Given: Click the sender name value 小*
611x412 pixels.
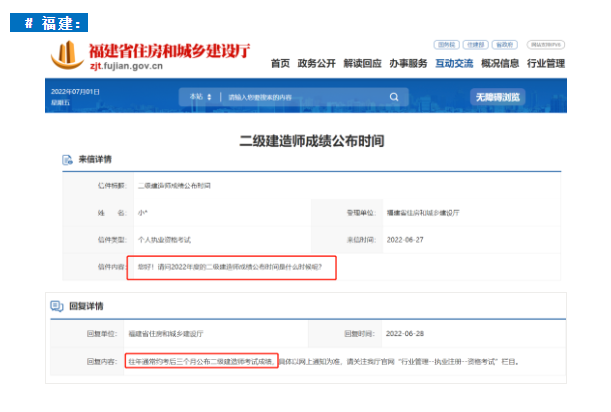Looking at the screenshot, I should tap(143, 213).
